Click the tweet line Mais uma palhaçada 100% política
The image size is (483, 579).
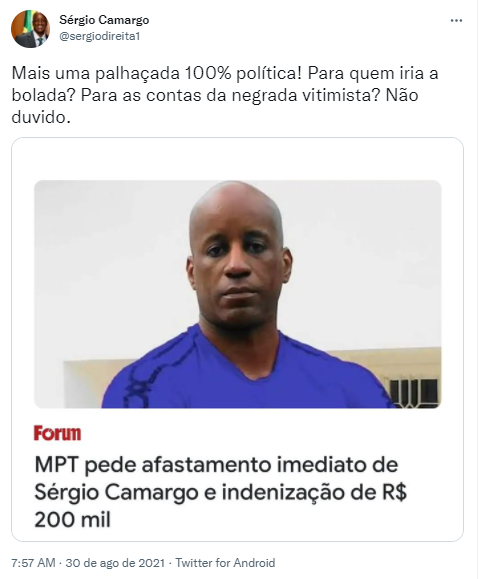tap(157, 73)
